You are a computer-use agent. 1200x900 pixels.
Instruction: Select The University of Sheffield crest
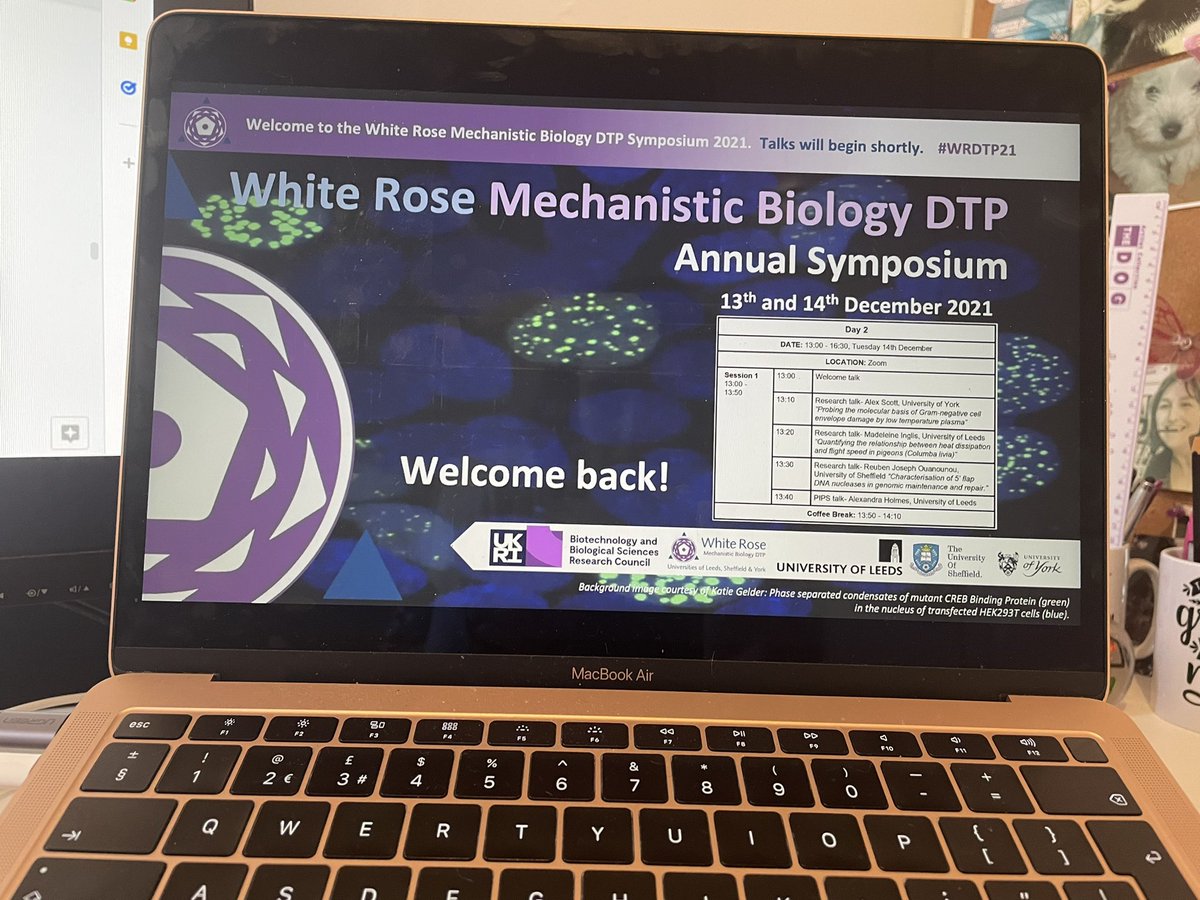tap(927, 557)
